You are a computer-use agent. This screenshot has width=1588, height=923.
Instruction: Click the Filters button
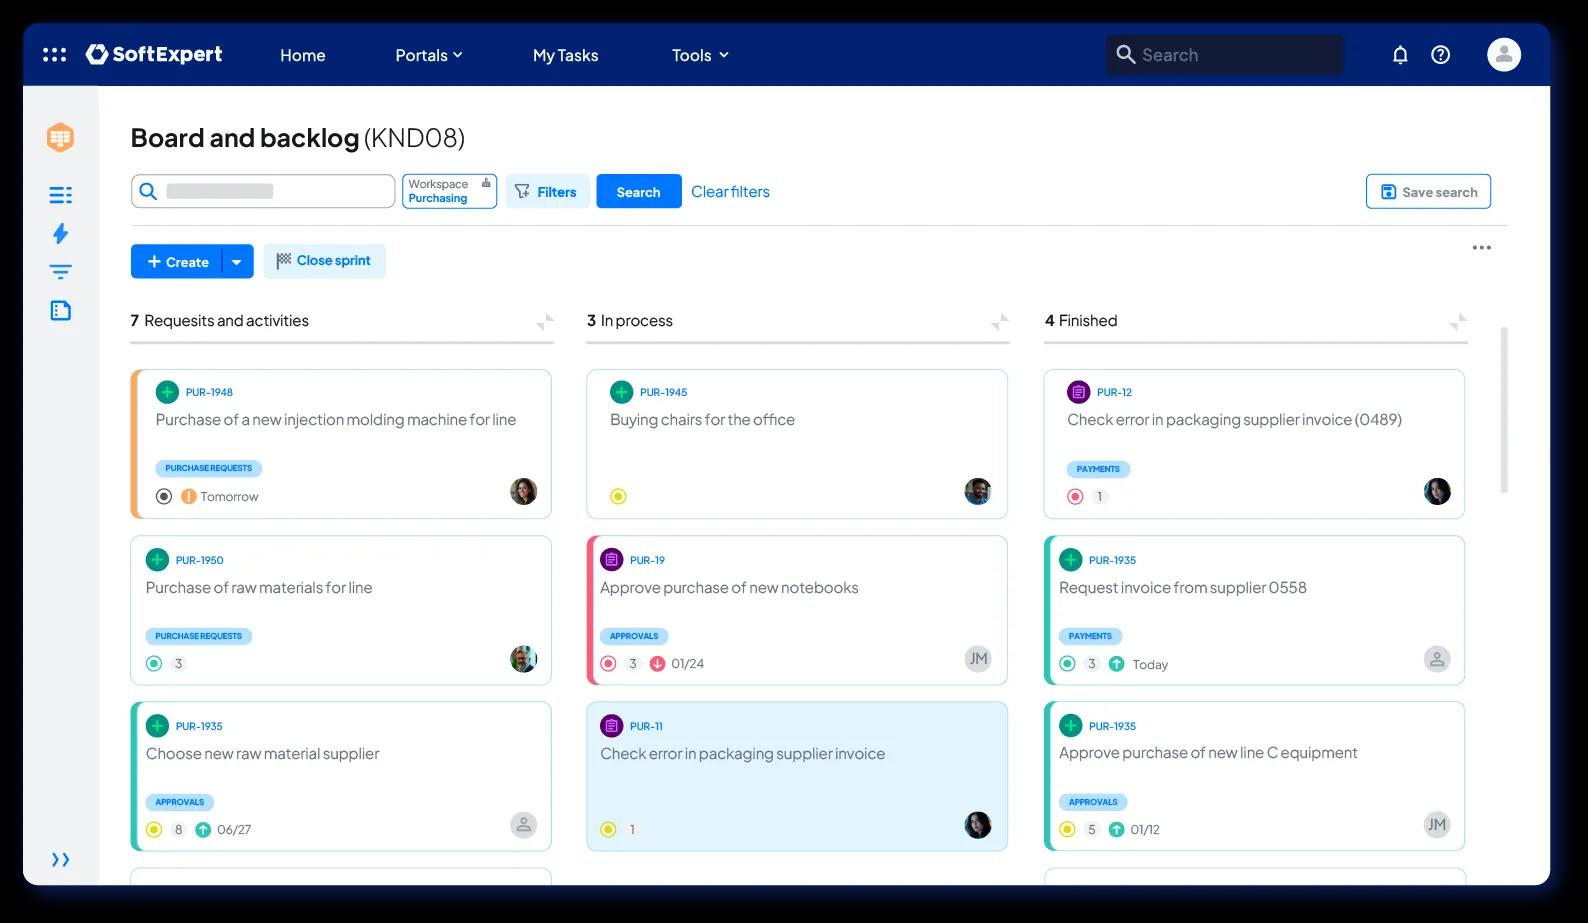(547, 191)
